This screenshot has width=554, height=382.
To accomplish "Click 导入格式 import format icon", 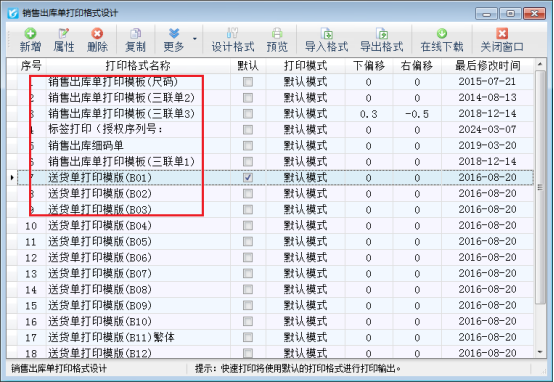I will pyautogui.click(x=326, y=40).
